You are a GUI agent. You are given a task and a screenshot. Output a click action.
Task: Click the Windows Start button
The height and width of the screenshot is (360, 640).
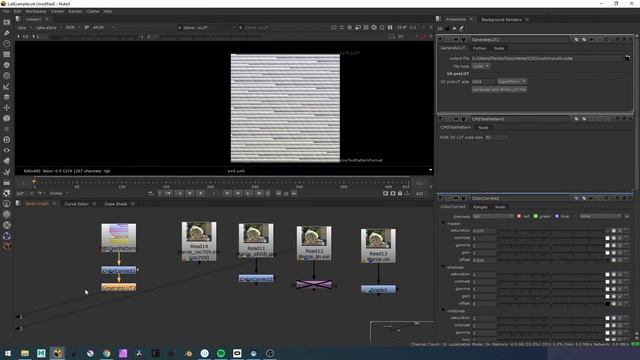coord(8,353)
